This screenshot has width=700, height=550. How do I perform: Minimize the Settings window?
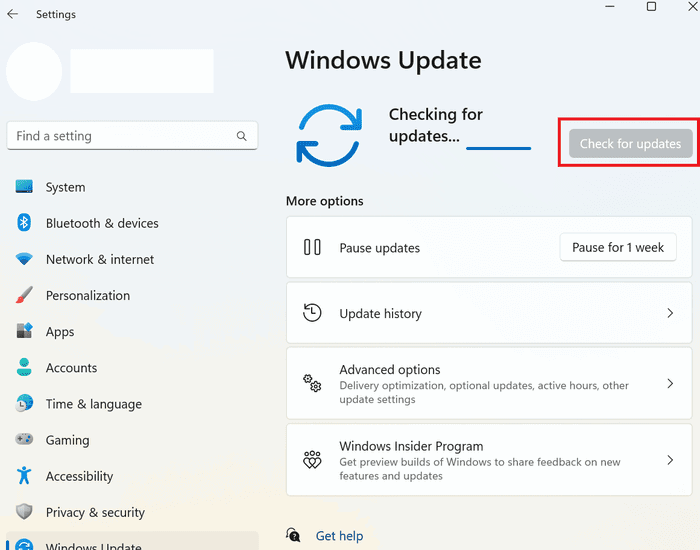coord(610,6)
